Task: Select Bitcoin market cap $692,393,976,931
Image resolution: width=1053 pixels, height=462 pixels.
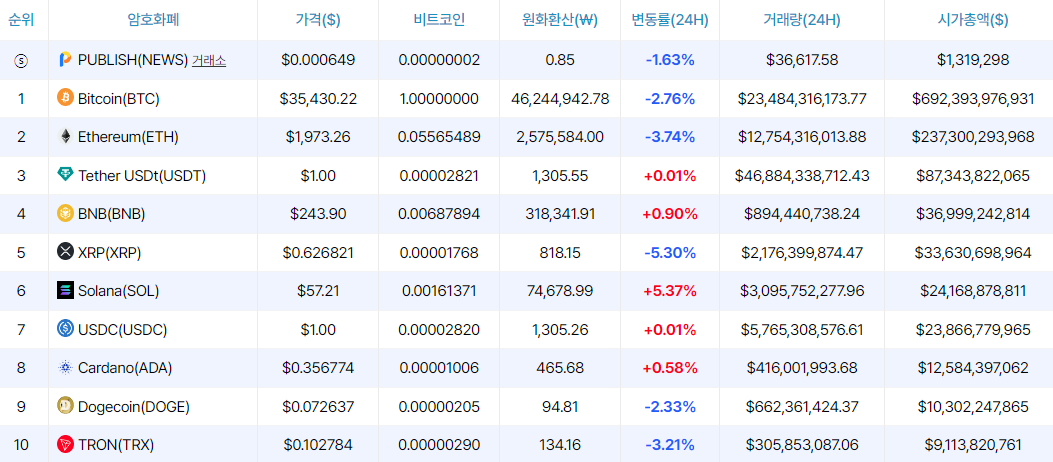Action: (972, 99)
